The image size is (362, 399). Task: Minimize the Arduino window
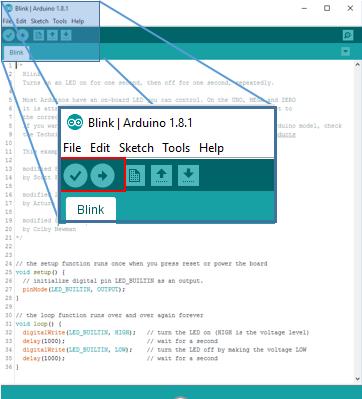(x=304, y=8)
